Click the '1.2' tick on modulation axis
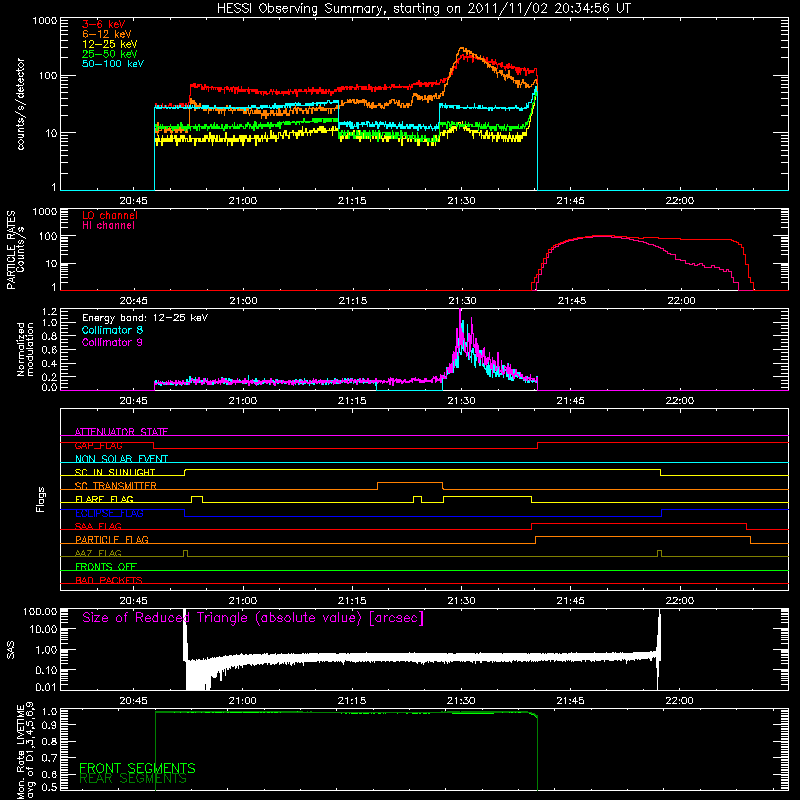The height and width of the screenshot is (800, 800). click(49, 311)
